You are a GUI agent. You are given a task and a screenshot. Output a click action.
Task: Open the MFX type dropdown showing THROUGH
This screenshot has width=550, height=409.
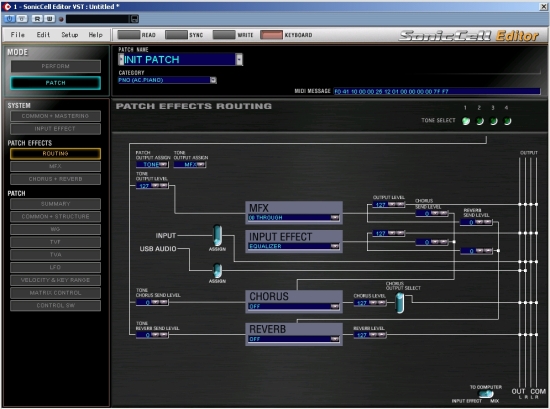pyautogui.click(x=335, y=217)
